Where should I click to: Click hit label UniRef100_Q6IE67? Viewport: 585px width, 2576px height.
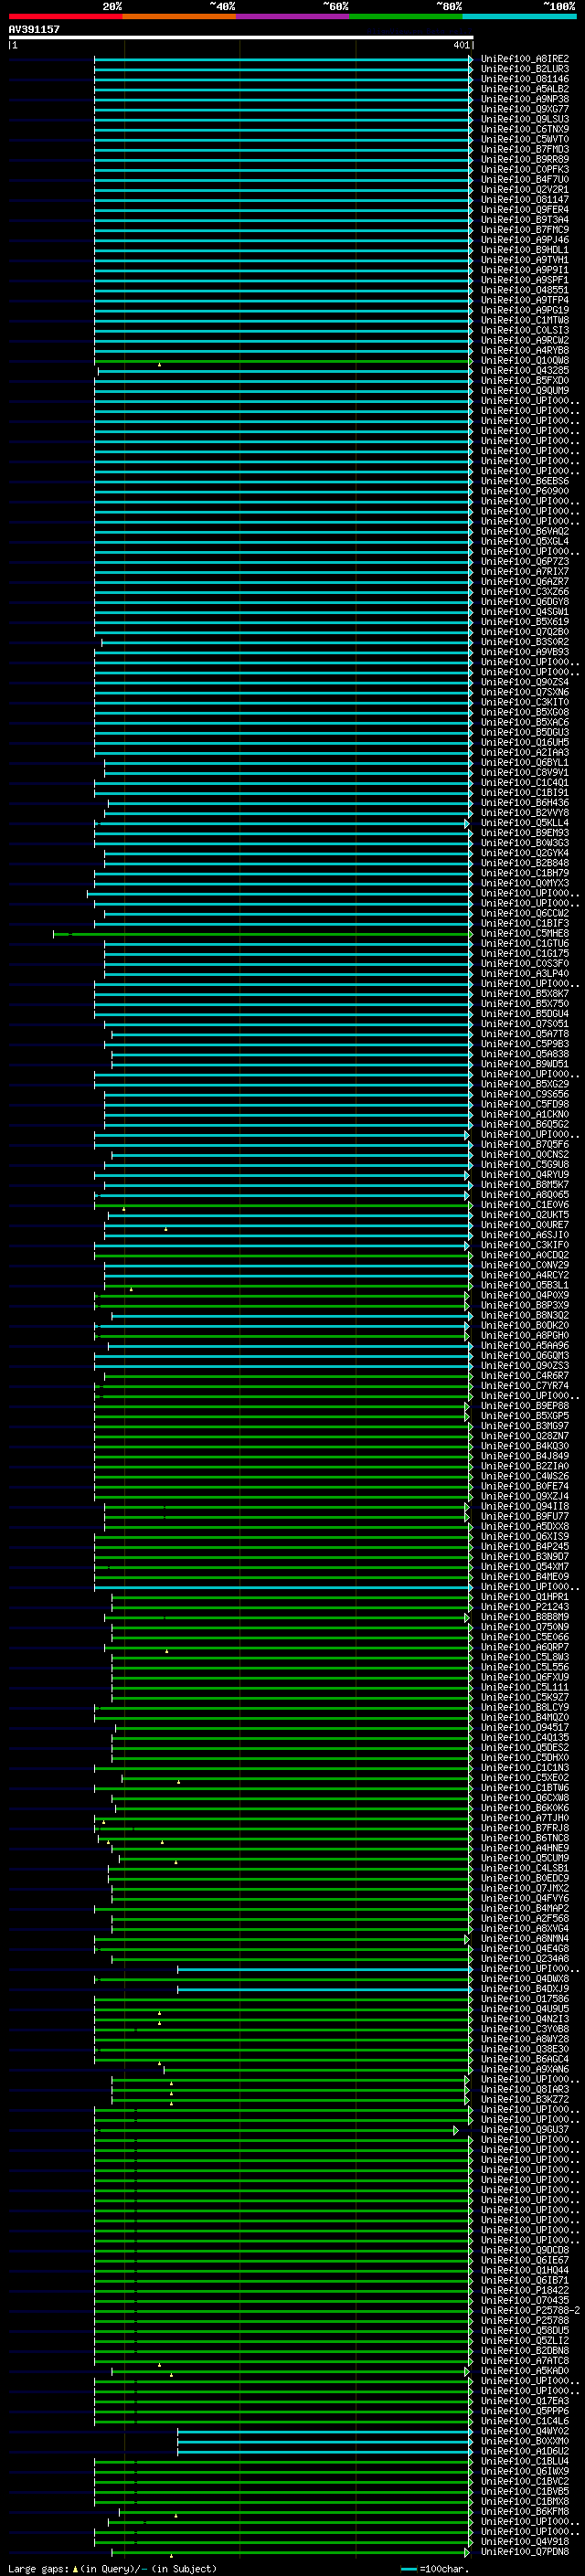click(524, 2260)
